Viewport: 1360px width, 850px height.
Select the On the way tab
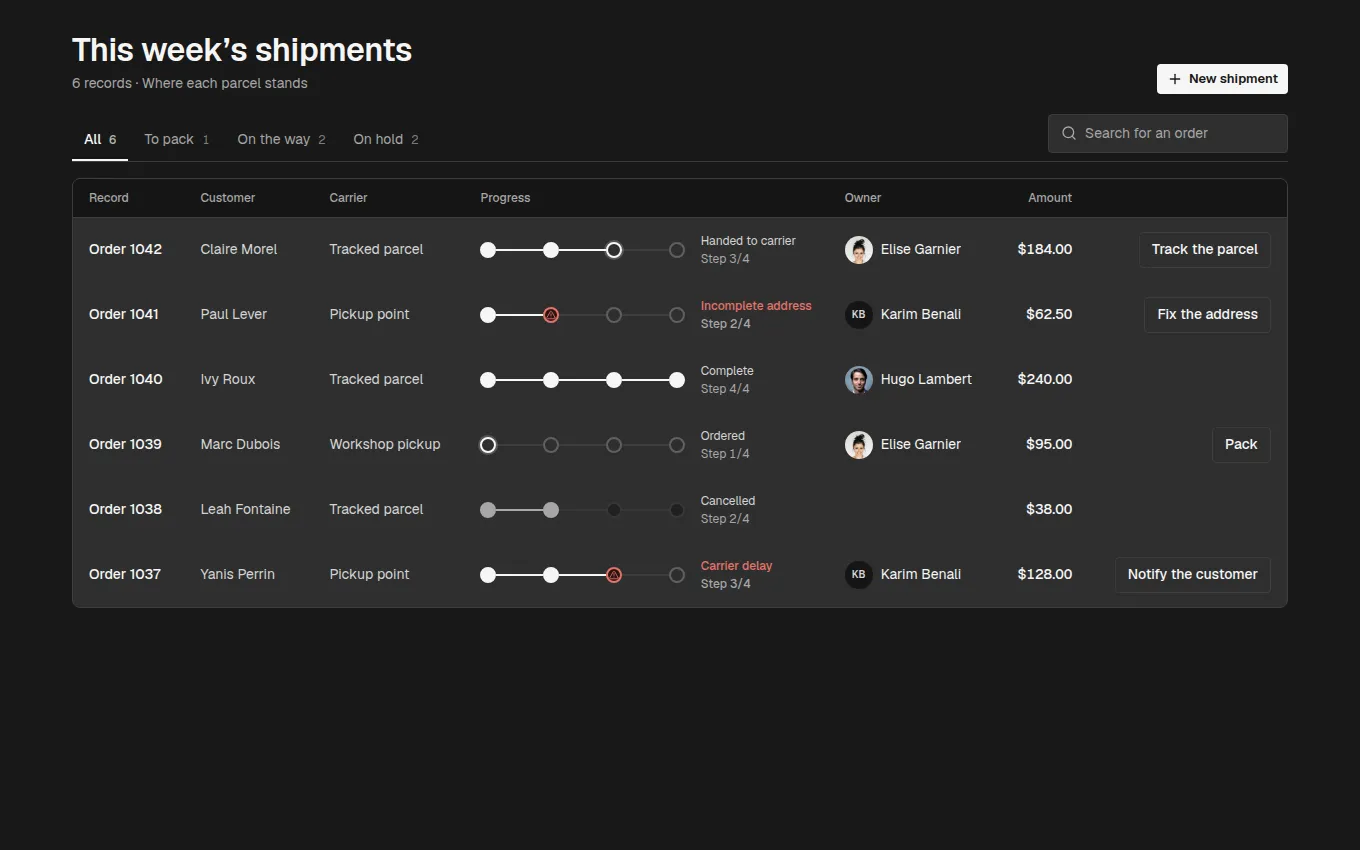[x=281, y=140]
